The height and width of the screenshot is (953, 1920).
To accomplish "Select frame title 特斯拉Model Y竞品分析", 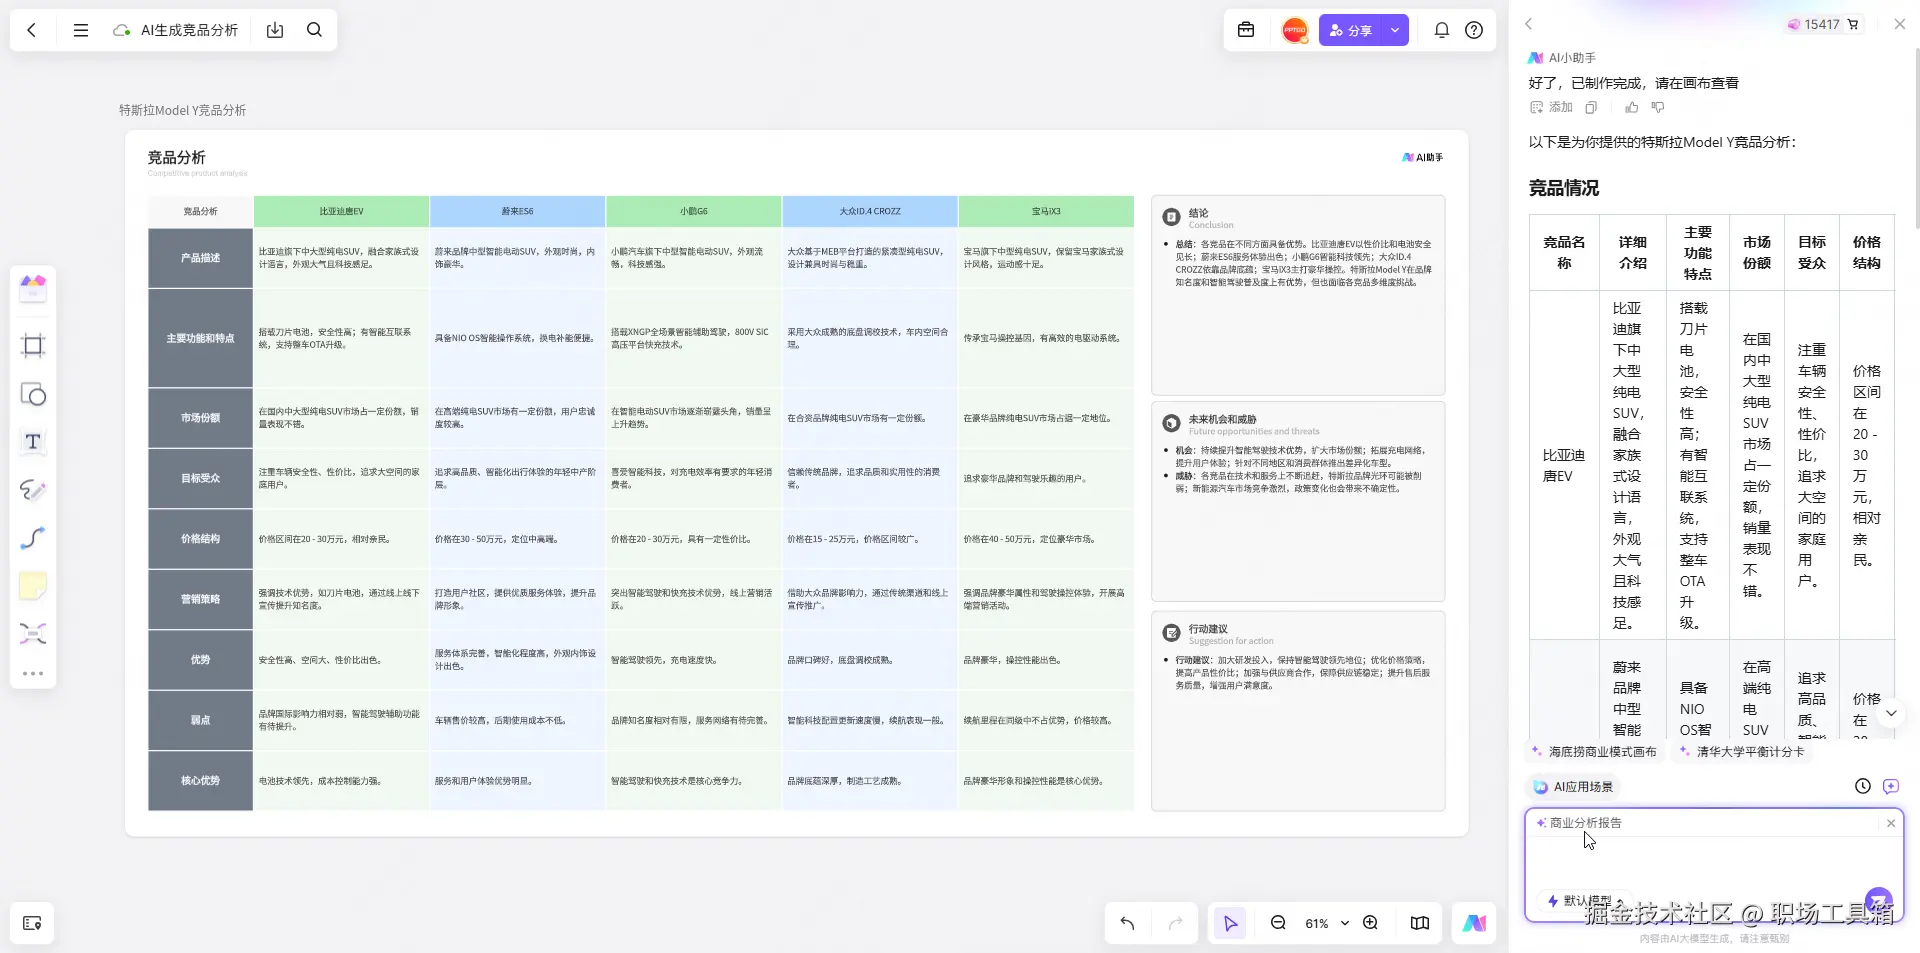I will [x=182, y=110].
